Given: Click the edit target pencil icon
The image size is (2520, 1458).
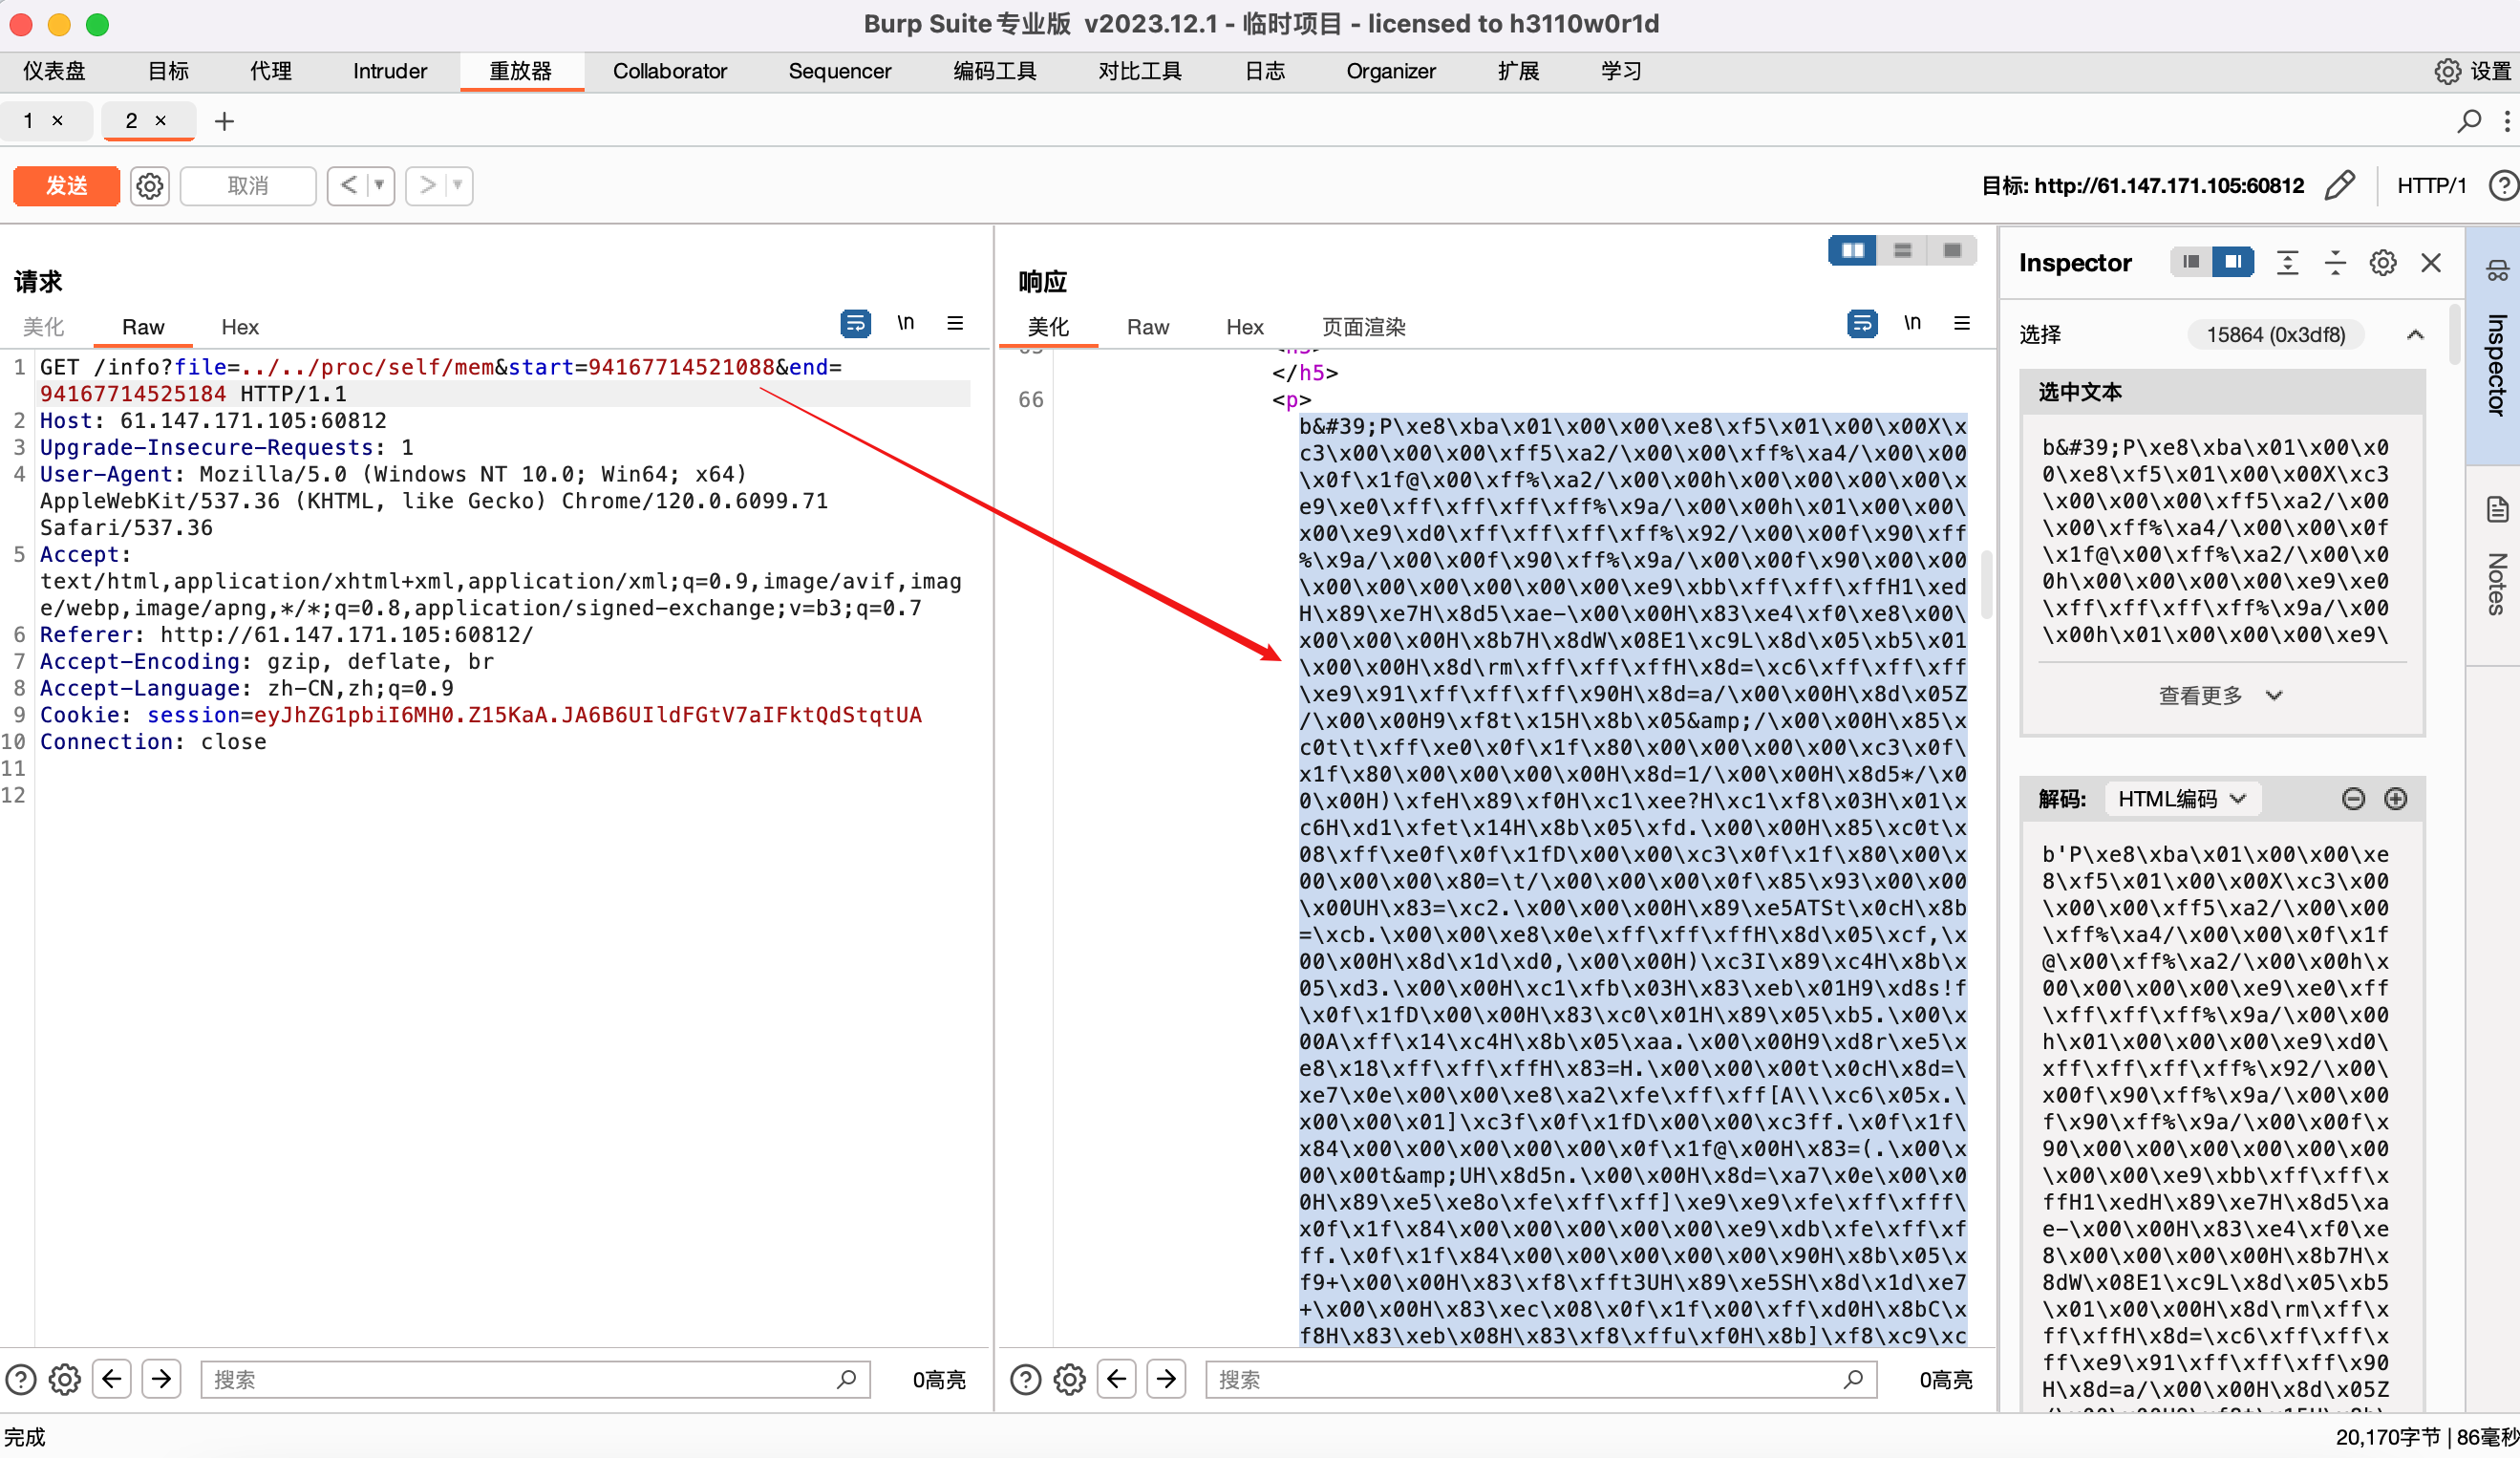Looking at the screenshot, I should tap(2340, 186).
